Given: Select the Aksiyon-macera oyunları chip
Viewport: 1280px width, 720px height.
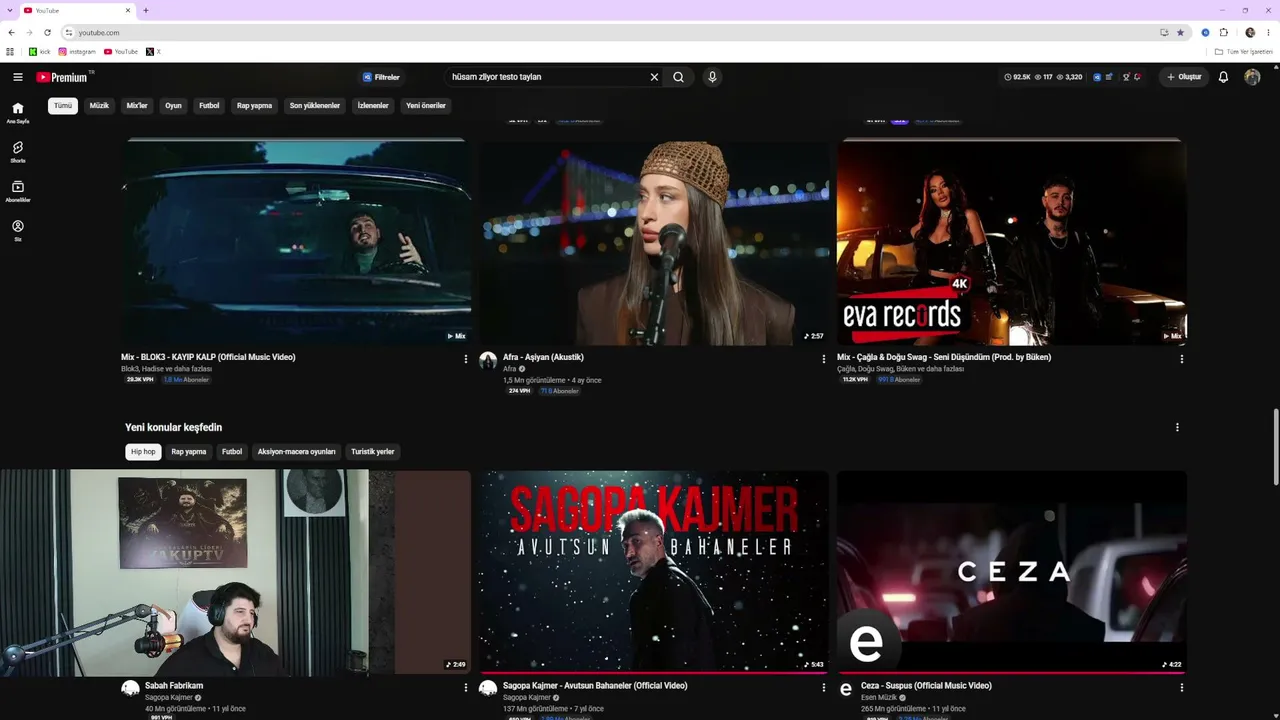Looking at the screenshot, I should 297,452.
